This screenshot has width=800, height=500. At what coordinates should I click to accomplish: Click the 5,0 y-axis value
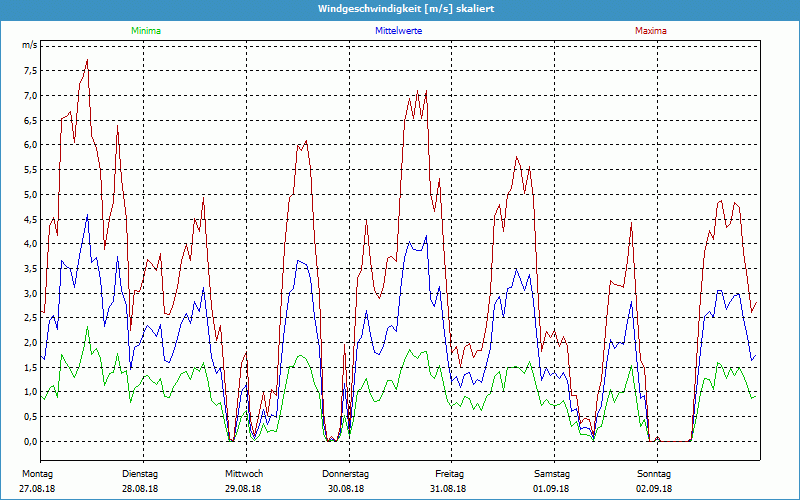tap(30, 194)
